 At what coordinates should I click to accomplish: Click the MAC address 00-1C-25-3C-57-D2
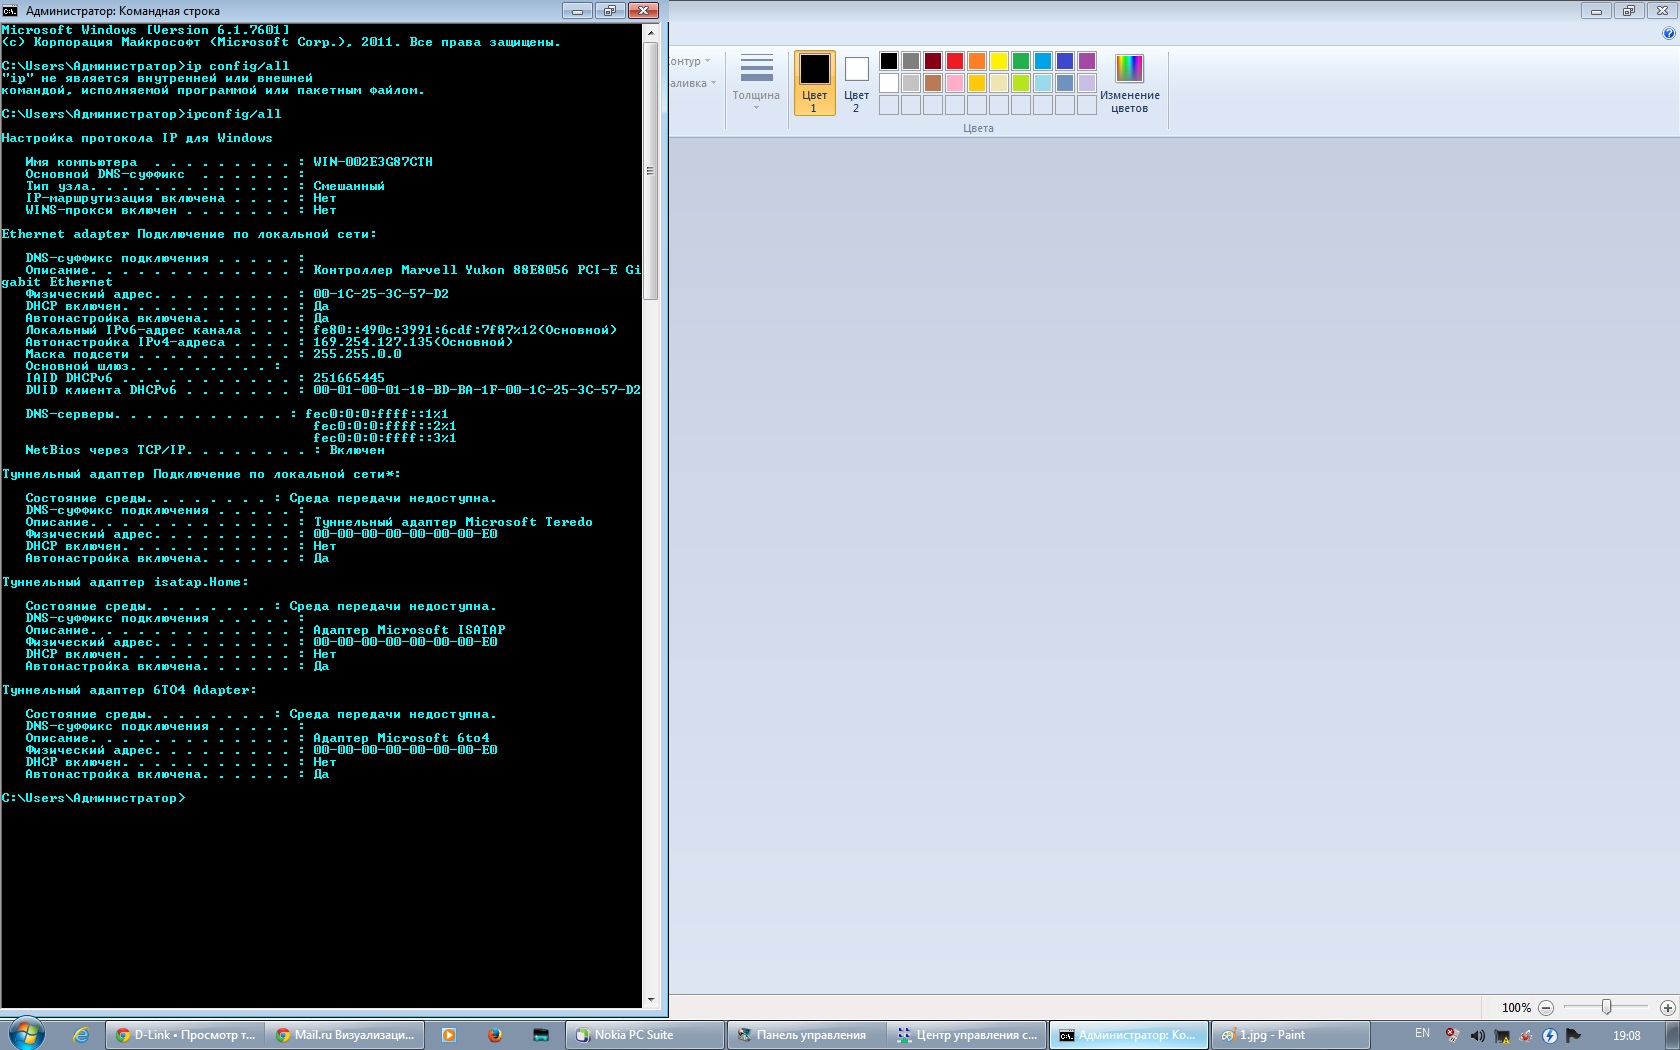[x=381, y=294]
